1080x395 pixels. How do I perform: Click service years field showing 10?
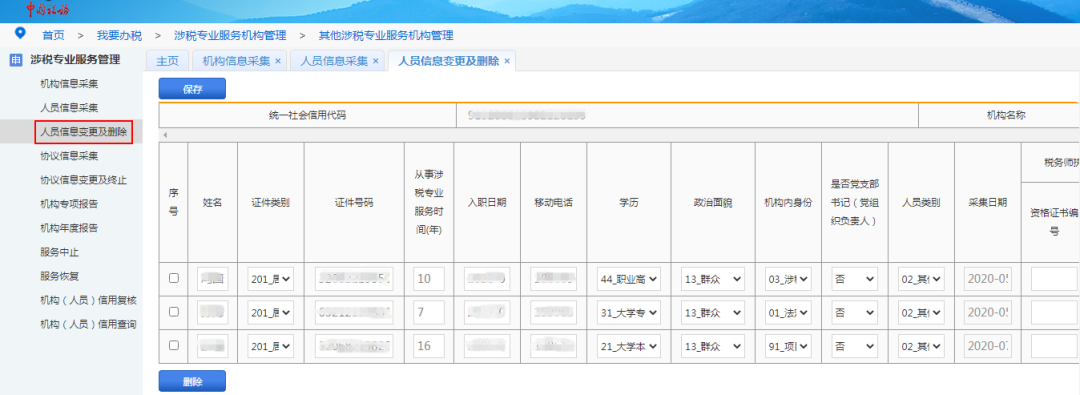point(429,279)
